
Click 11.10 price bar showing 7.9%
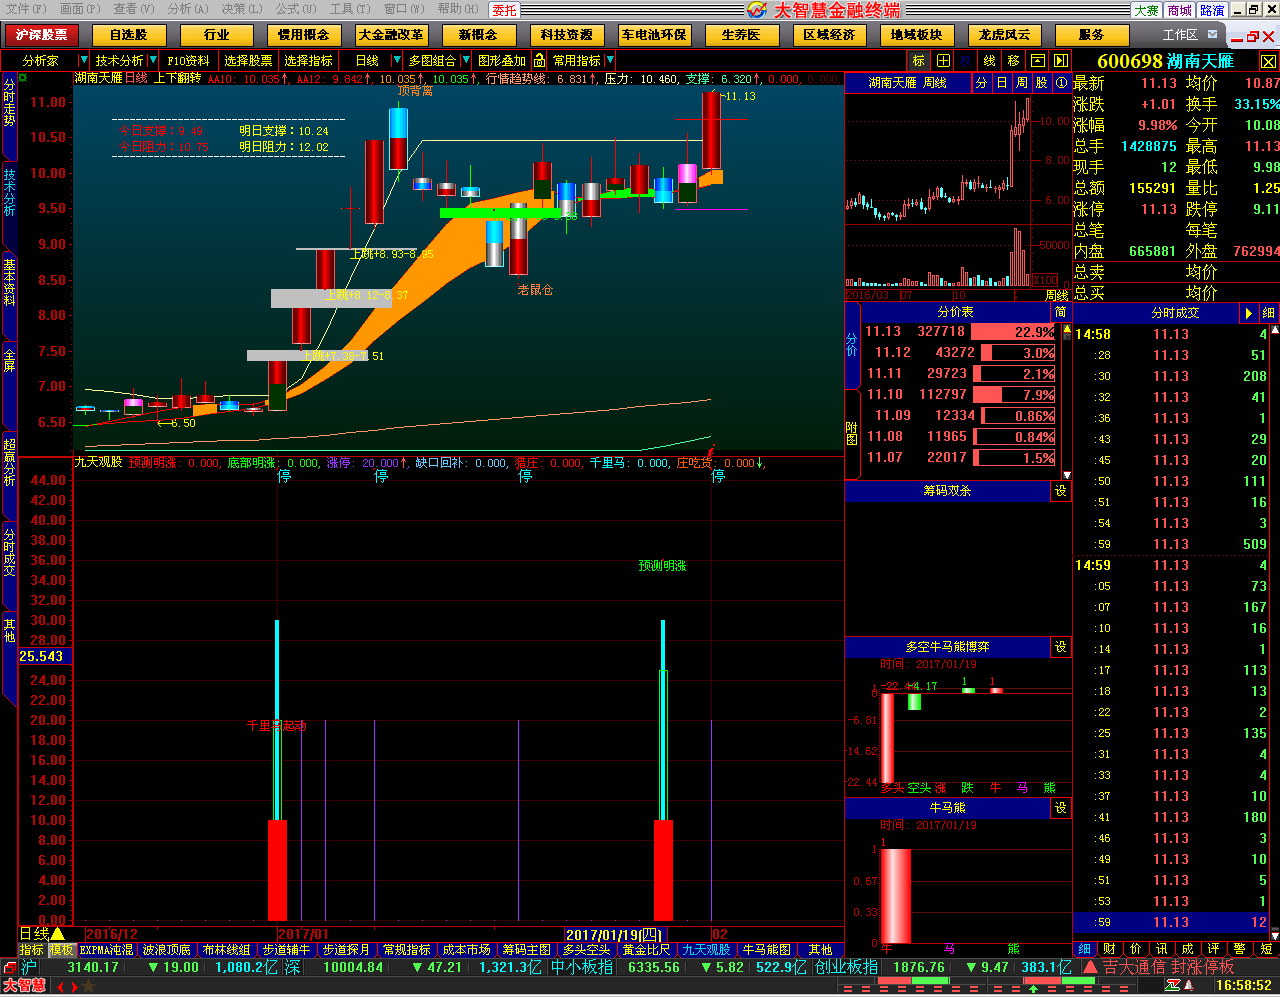click(x=1013, y=395)
